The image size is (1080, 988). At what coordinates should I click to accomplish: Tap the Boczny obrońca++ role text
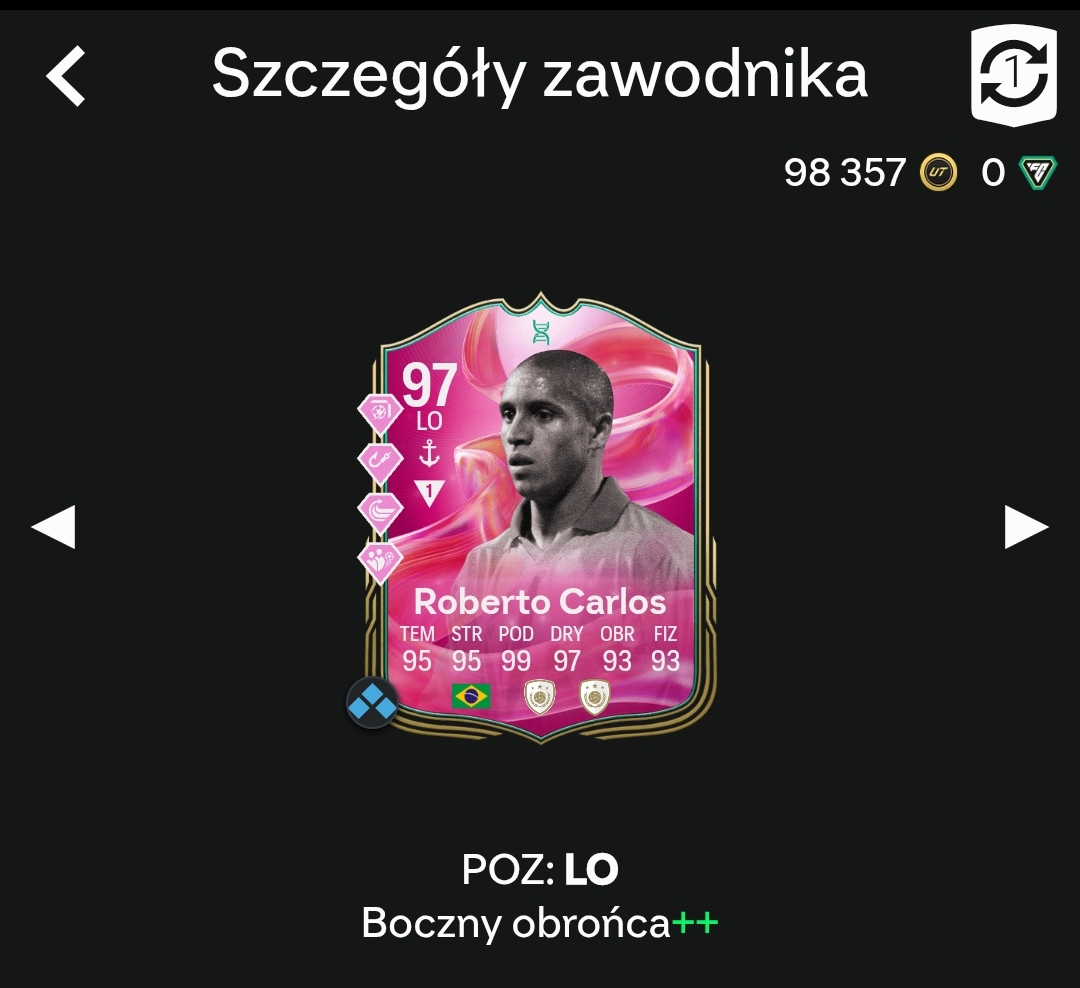540,923
